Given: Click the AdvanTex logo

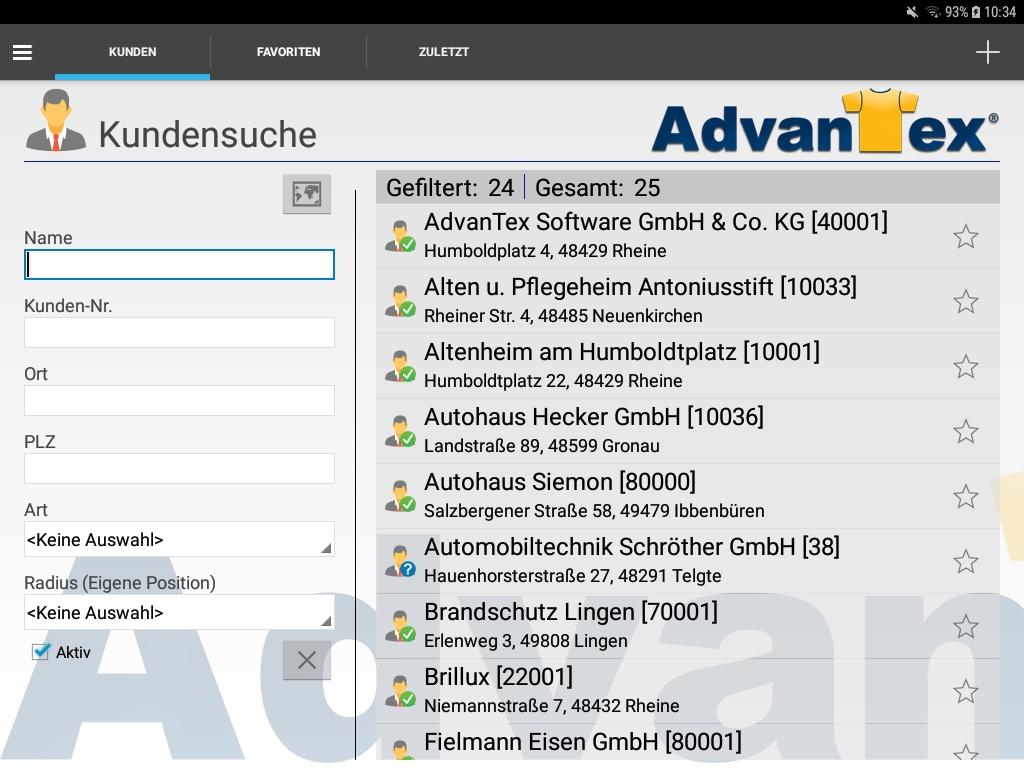Looking at the screenshot, I should (825, 122).
